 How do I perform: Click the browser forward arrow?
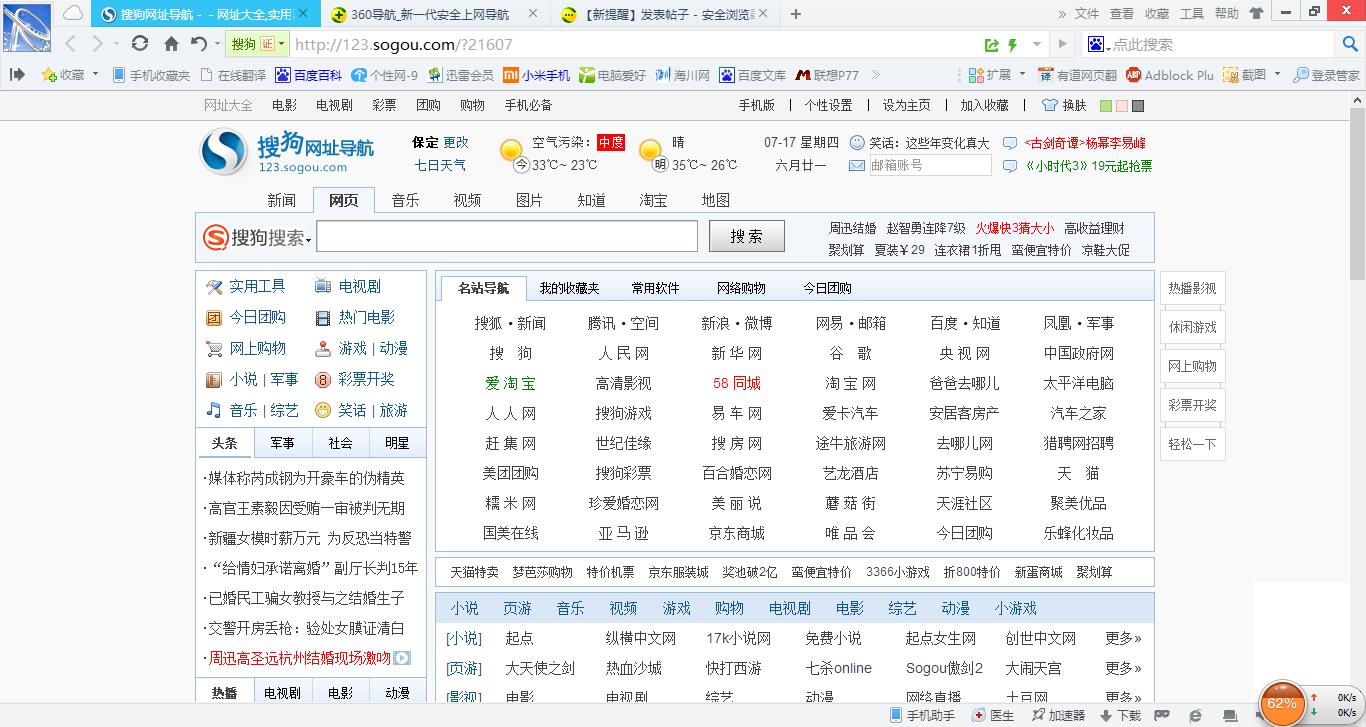[x=98, y=44]
